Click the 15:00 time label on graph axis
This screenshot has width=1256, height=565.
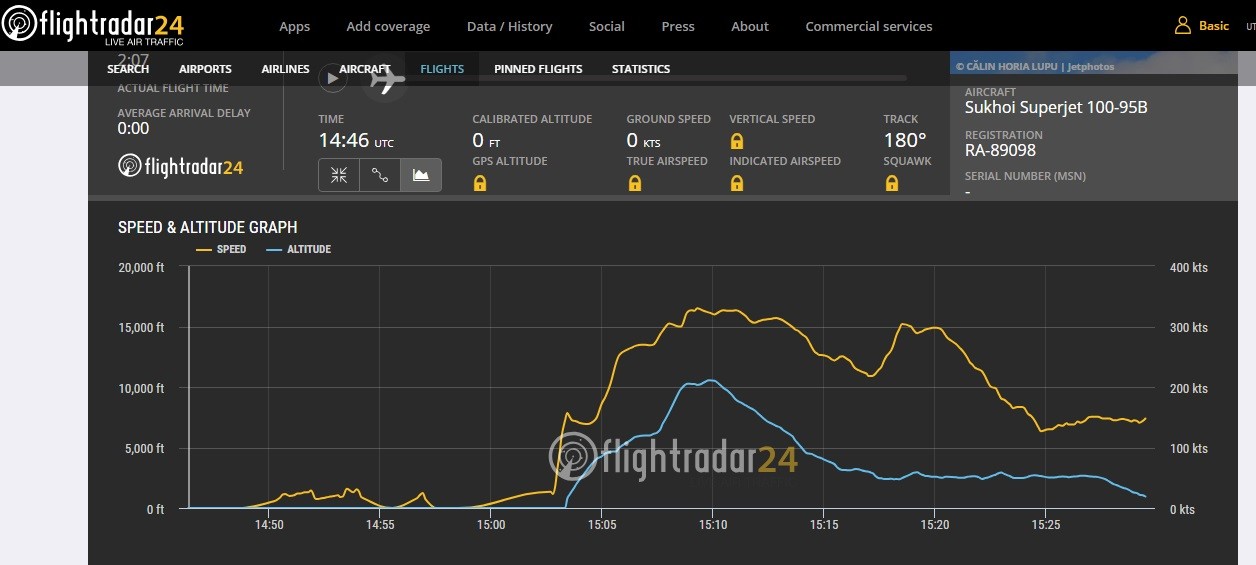(491, 524)
